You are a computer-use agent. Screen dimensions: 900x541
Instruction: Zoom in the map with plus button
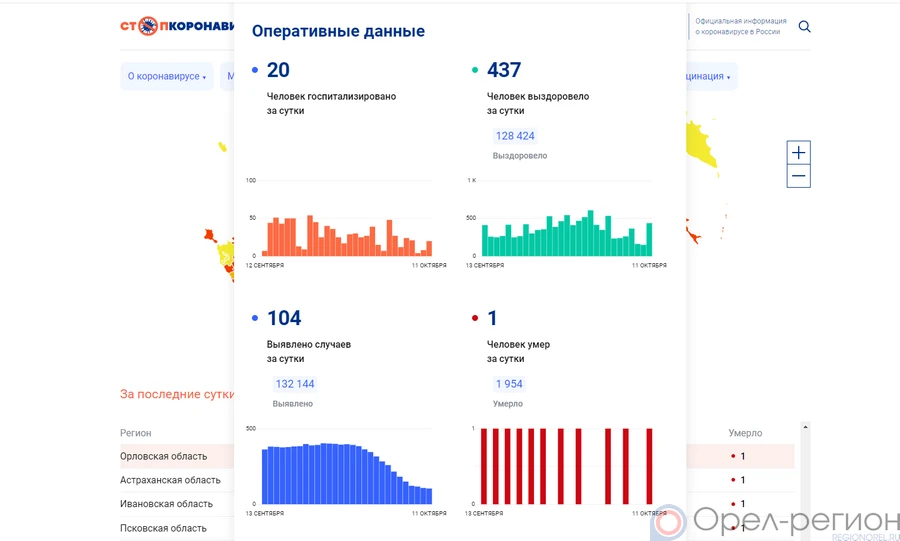[x=798, y=153]
